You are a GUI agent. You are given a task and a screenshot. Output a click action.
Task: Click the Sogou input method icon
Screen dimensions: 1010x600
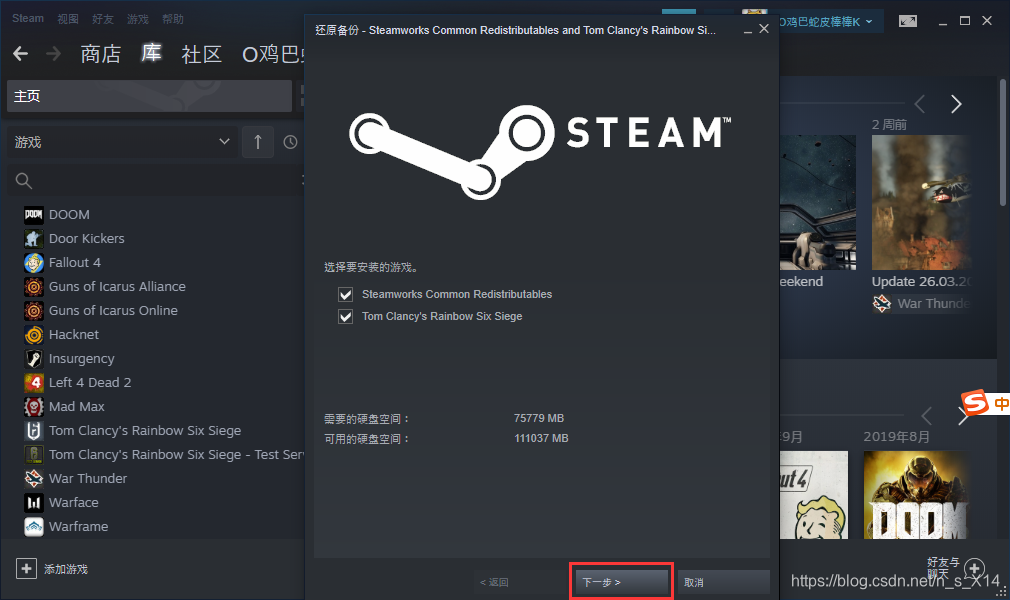pos(975,403)
